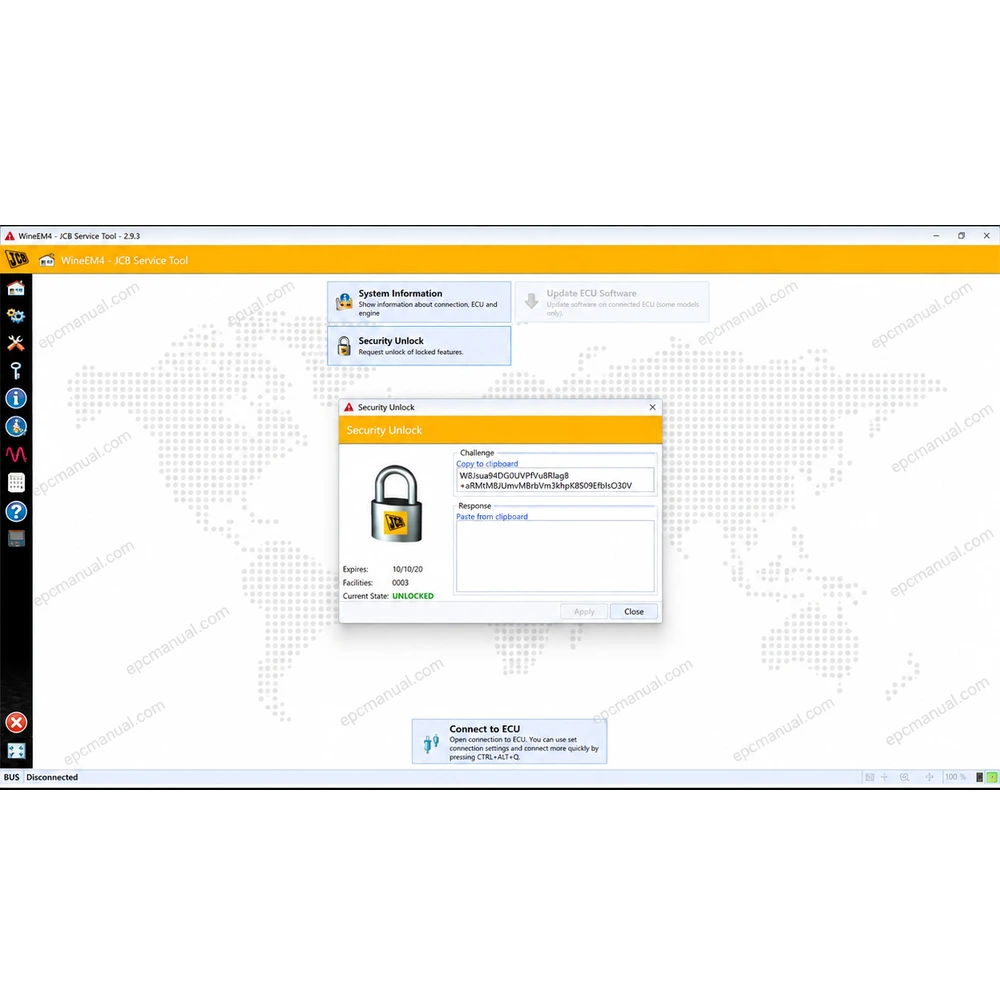This screenshot has height=1000, width=1000.
Task: Select the blue round technician icon
Action: pyautogui.click(x=16, y=427)
